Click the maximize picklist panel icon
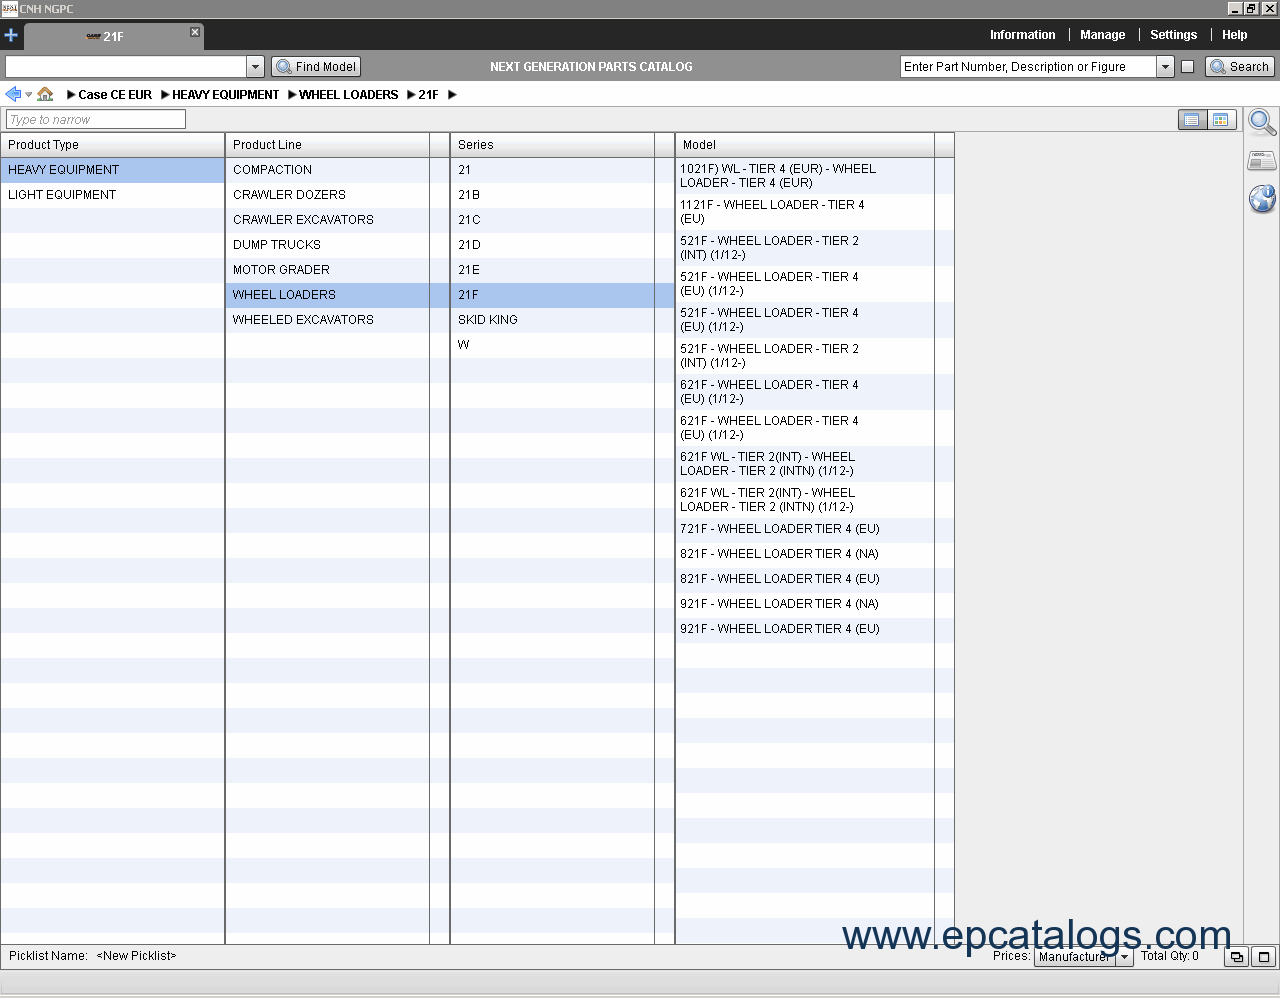 1263,957
